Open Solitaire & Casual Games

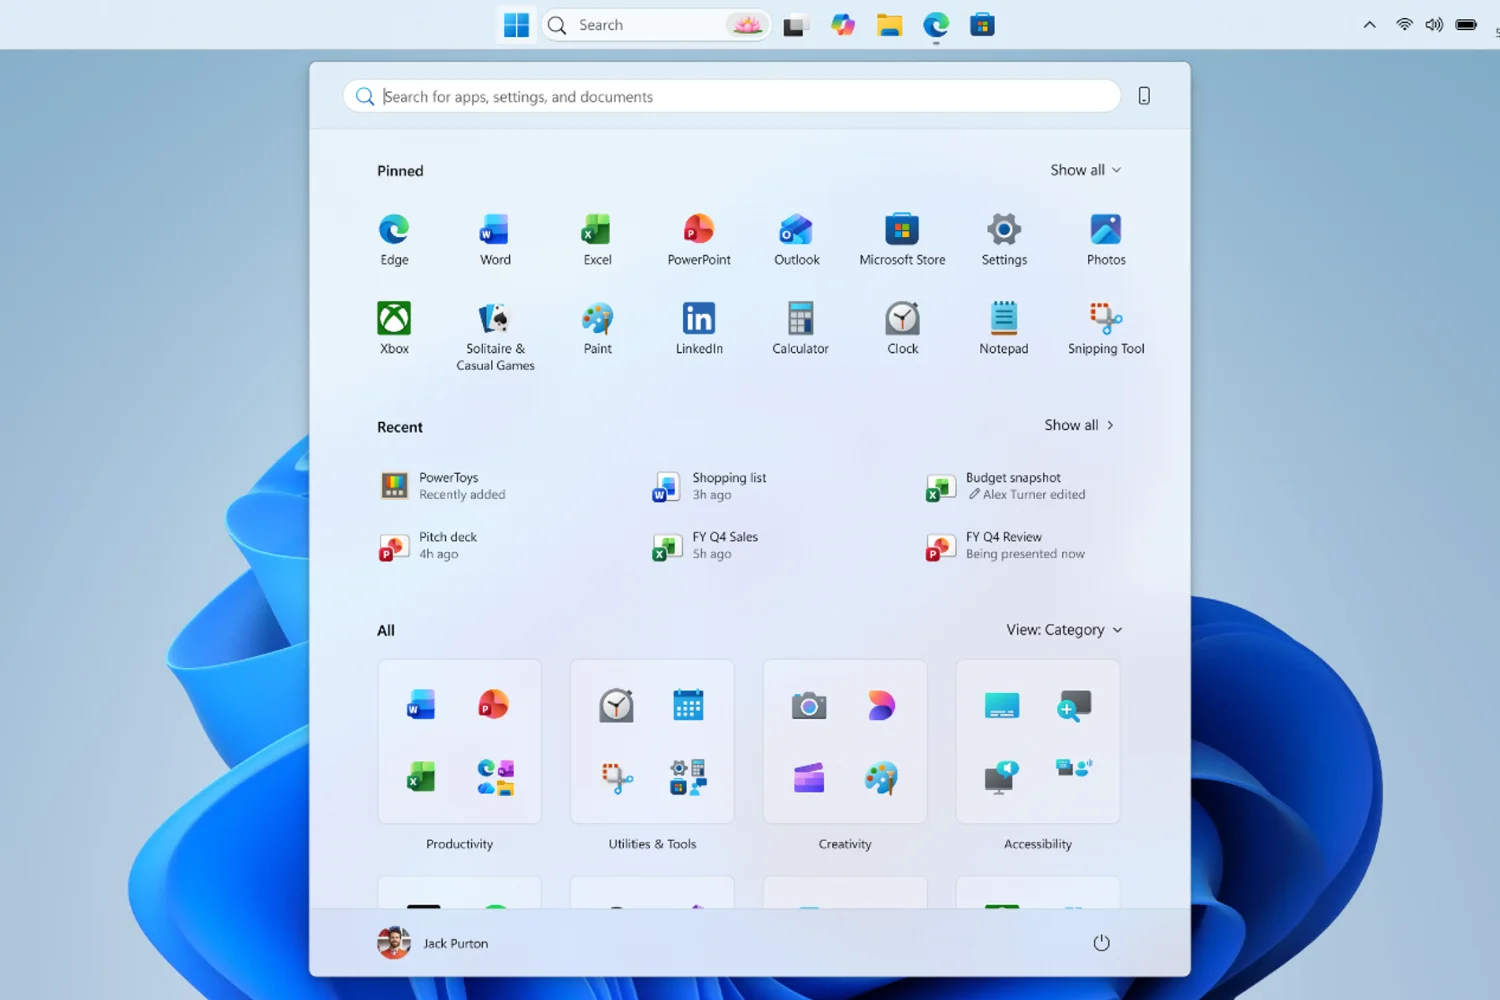pyautogui.click(x=495, y=337)
